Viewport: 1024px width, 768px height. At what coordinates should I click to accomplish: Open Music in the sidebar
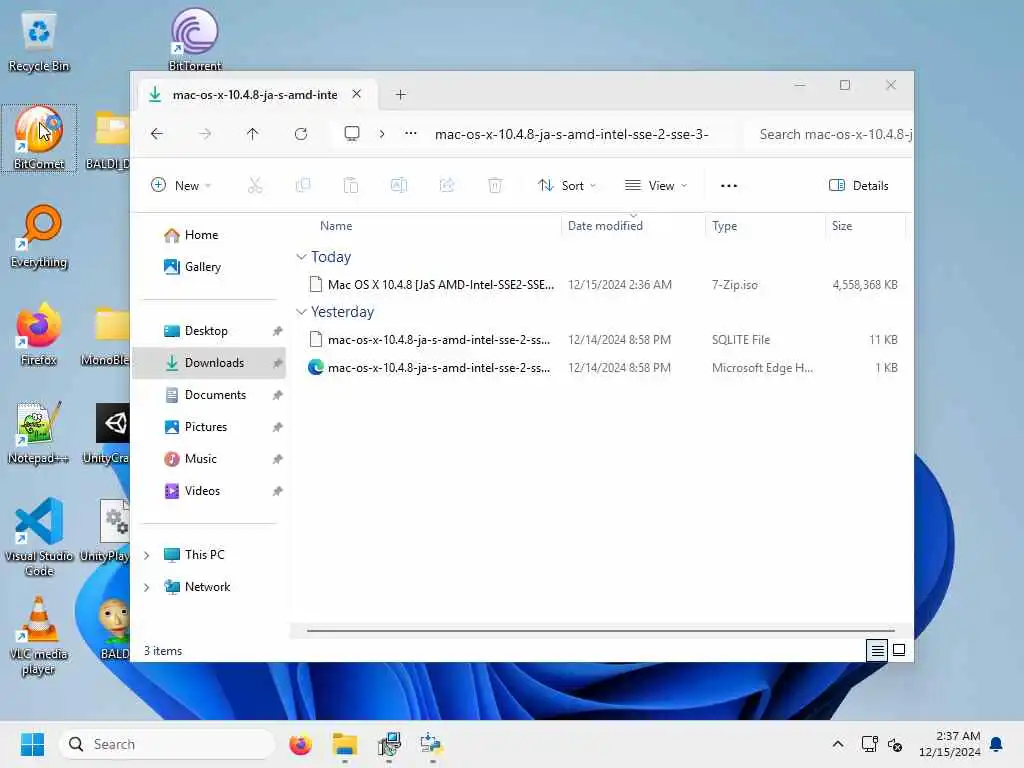(x=210, y=459)
